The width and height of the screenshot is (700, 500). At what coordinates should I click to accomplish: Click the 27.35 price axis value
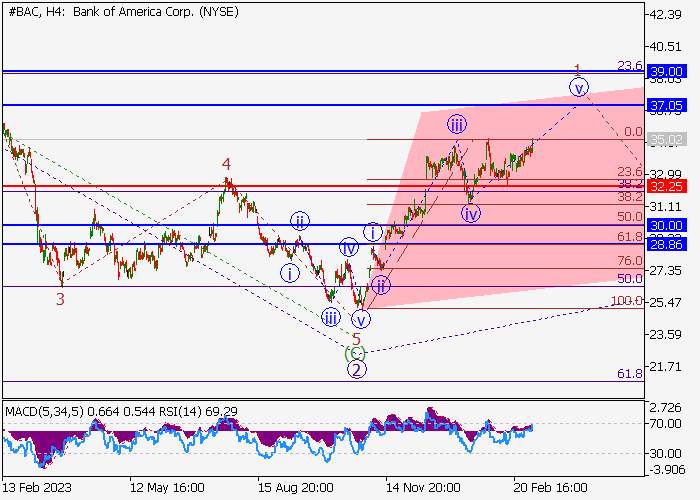(x=665, y=271)
